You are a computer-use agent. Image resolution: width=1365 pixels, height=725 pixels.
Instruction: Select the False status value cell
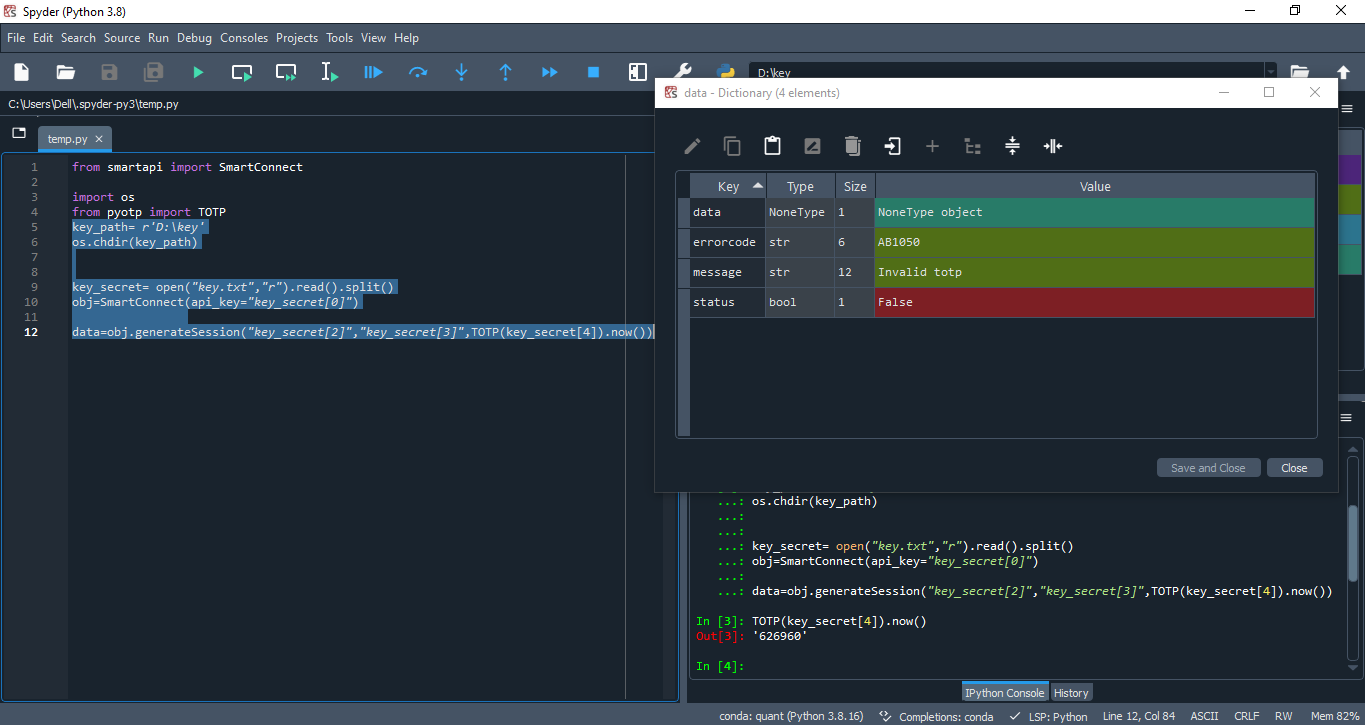pyautogui.click(x=1095, y=302)
